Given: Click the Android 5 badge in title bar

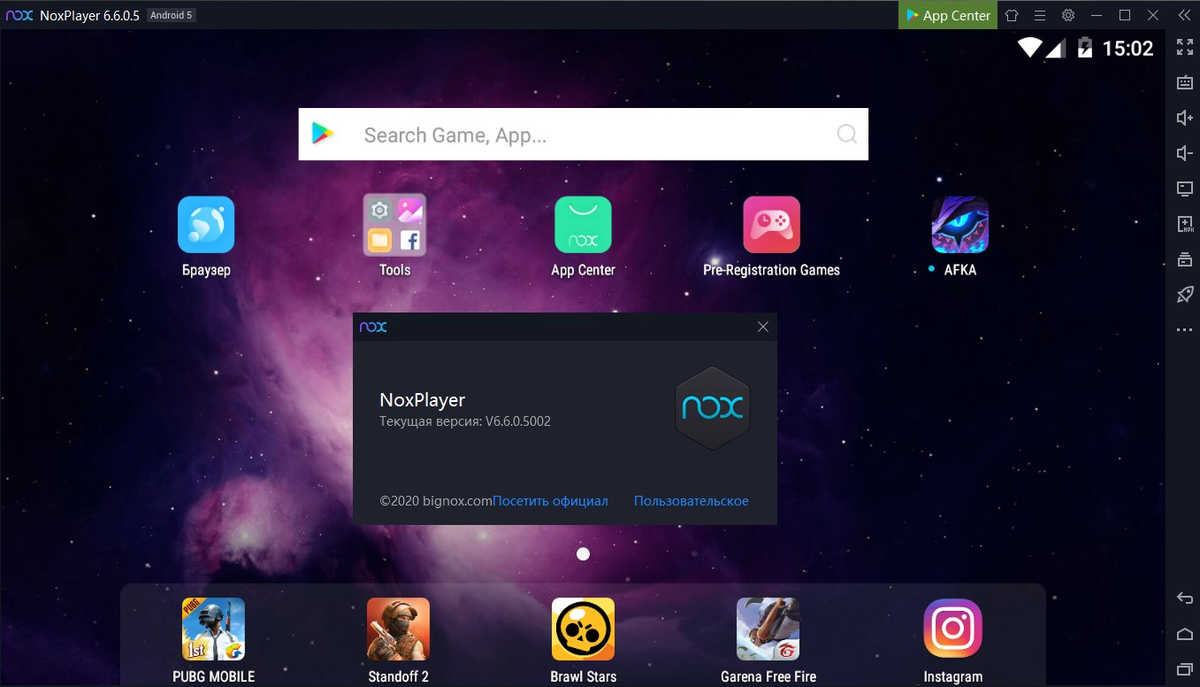Looking at the screenshot, I should click(x=171, y=15).
